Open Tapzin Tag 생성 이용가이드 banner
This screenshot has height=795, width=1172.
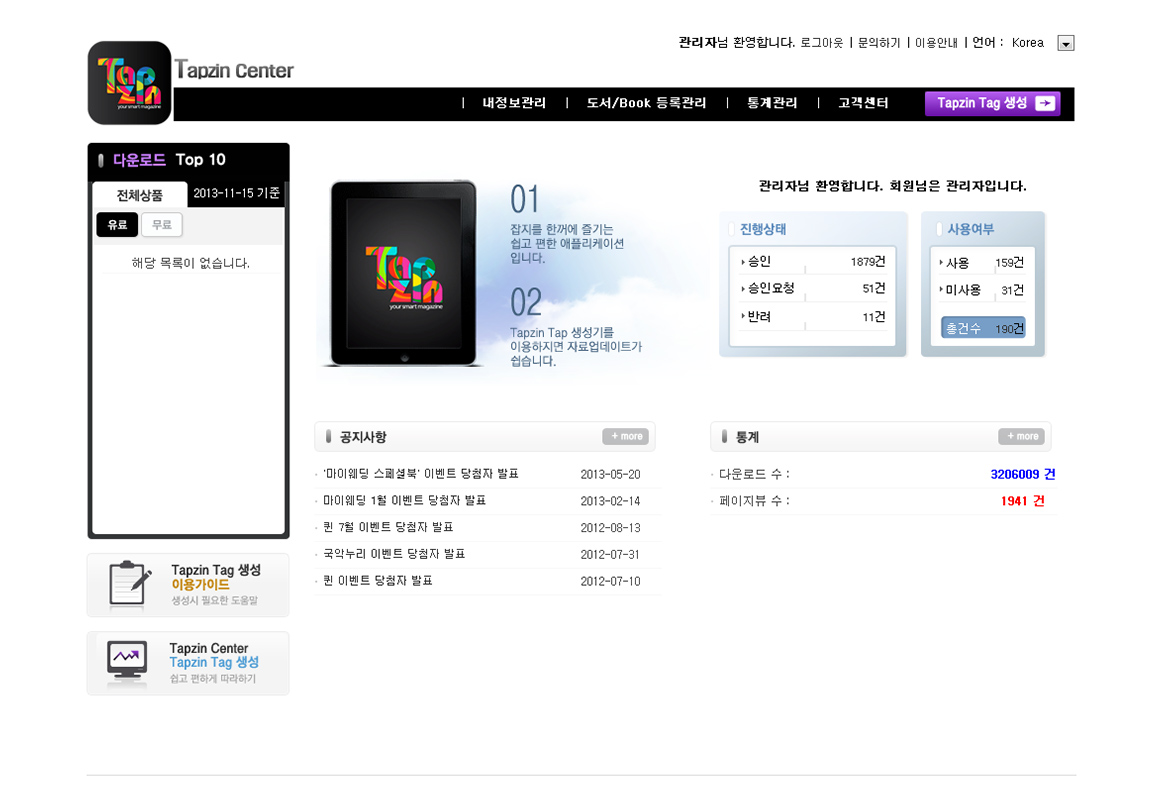coord(188,585)
